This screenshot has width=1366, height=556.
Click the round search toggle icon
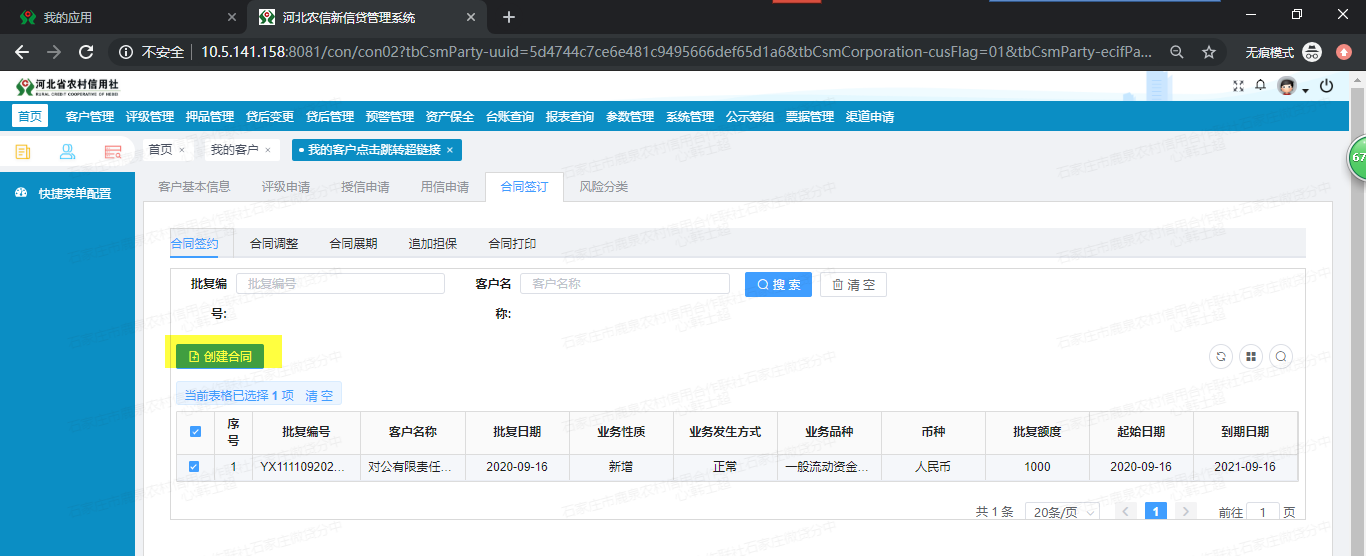tap(1281, 356)
